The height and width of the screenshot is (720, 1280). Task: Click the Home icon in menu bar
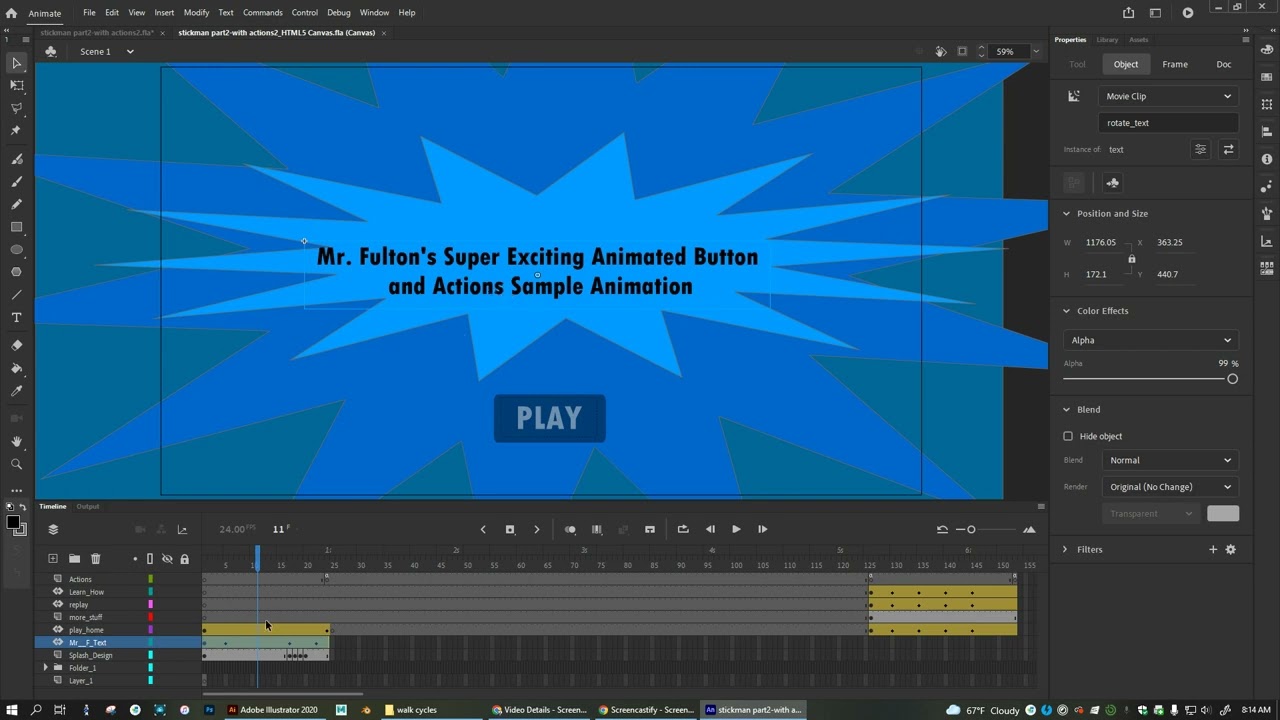pos(11,13)
